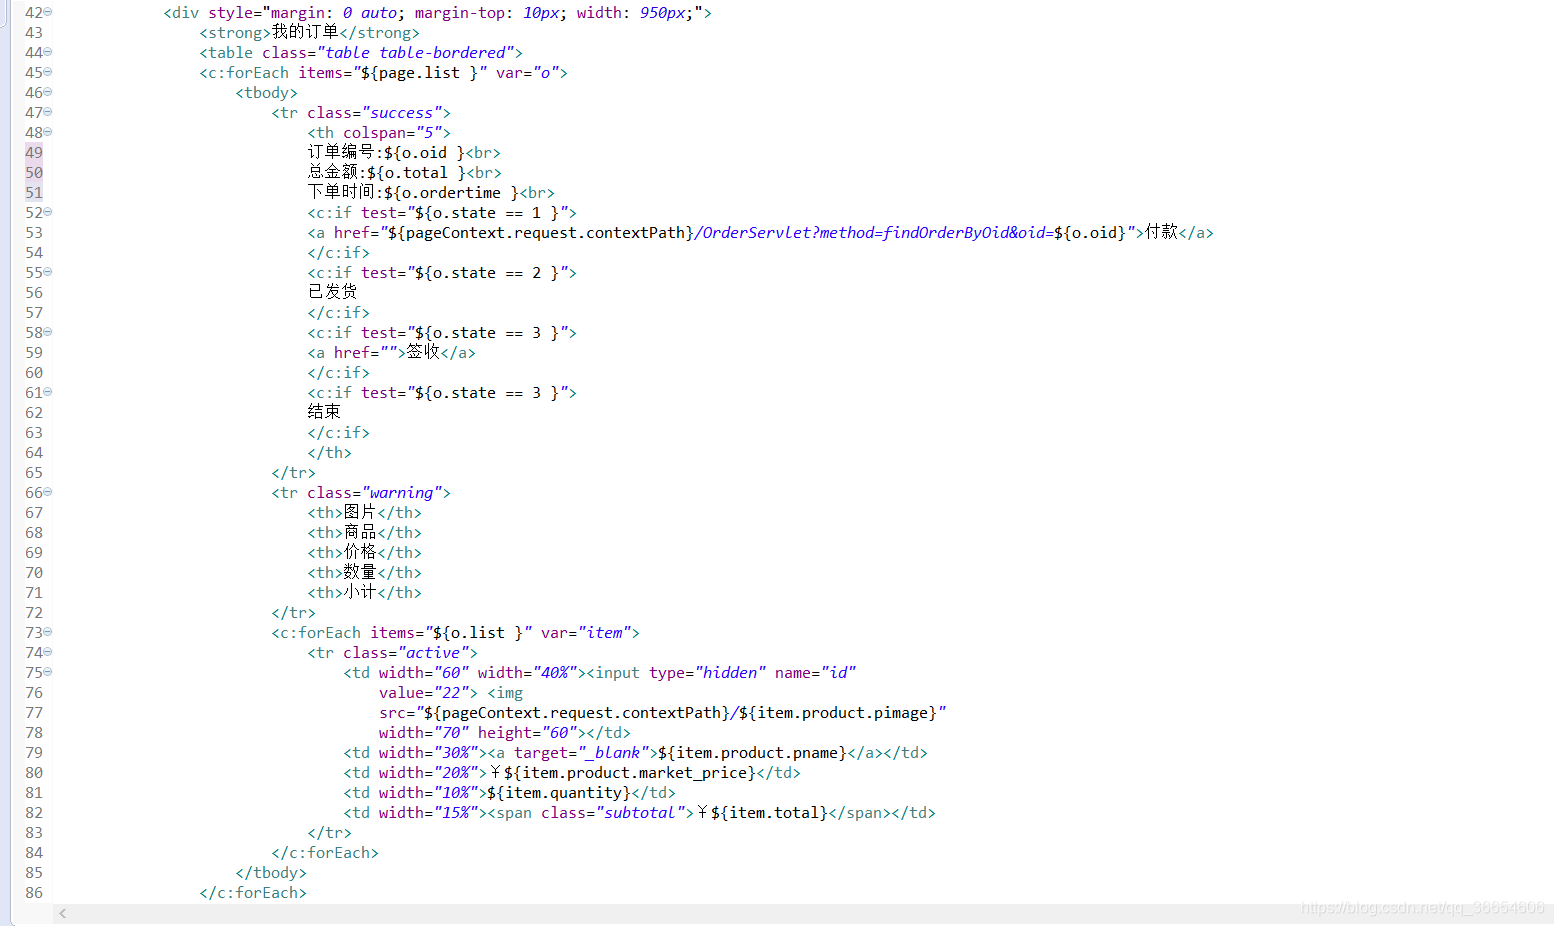Click the closing </tbody> tag
Image resolution: width=1554 pixels, height=926 pixels.
click(x=271, y=872)
